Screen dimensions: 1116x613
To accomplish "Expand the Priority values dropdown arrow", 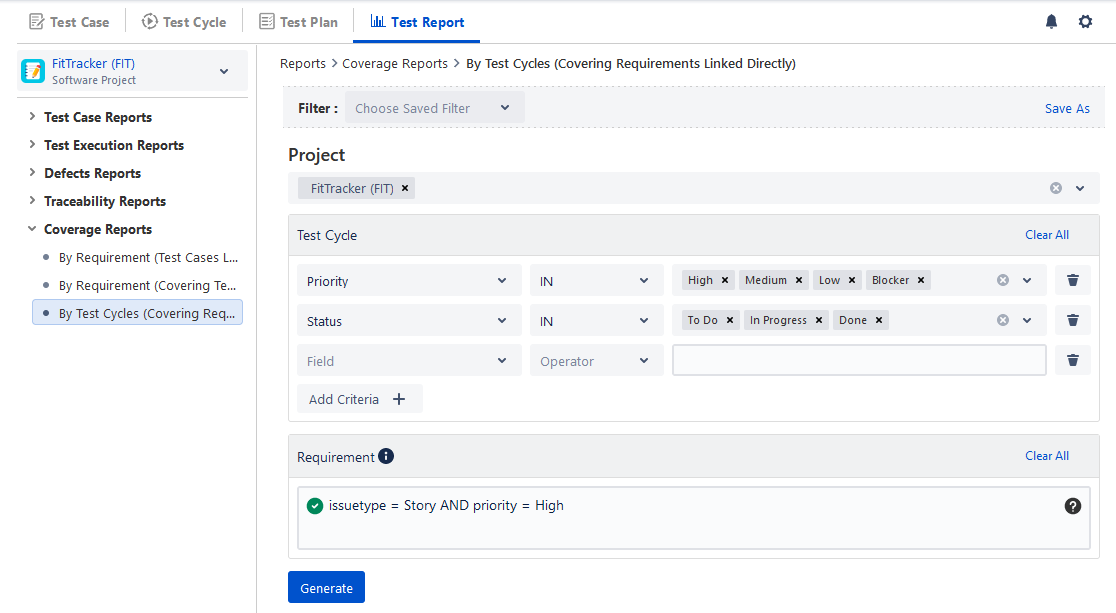I will pos(1027,280).
